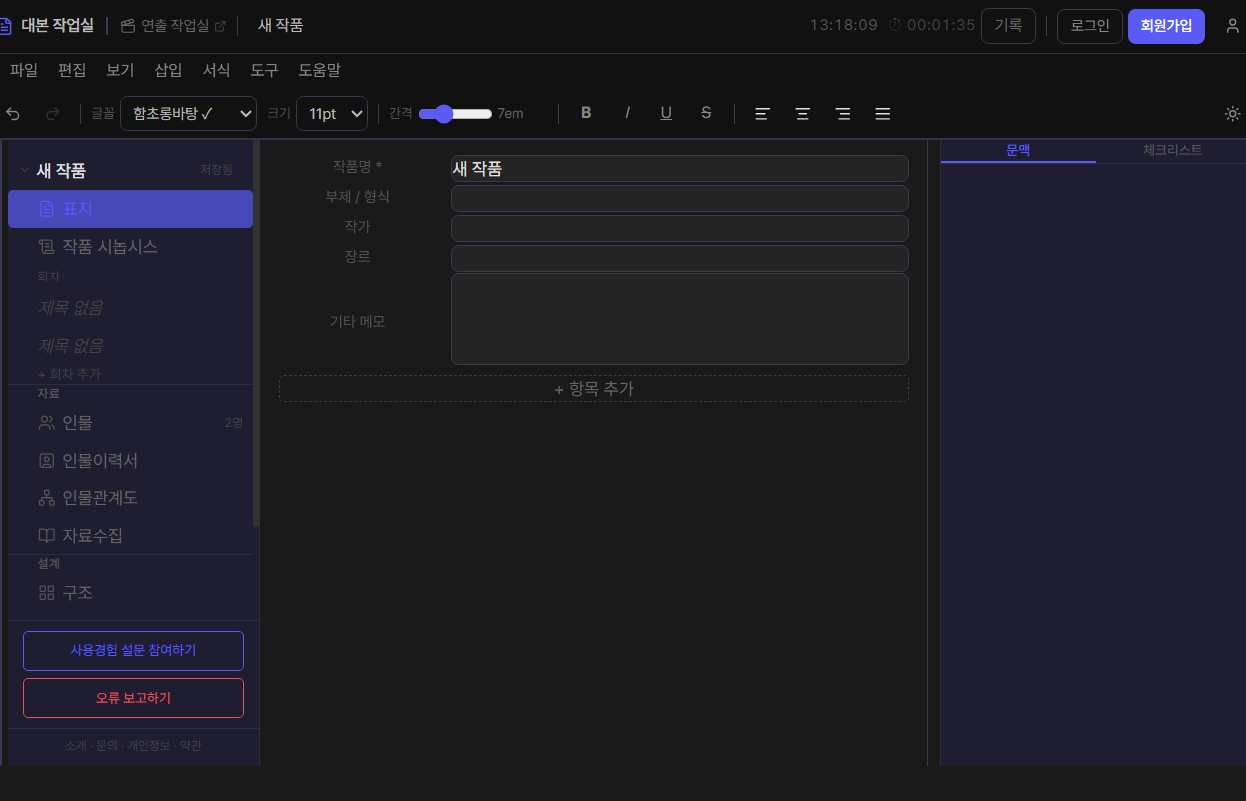Open 자료수집 in the sidebar
The height and width of the screenshot is (801, 1246).
130,536
